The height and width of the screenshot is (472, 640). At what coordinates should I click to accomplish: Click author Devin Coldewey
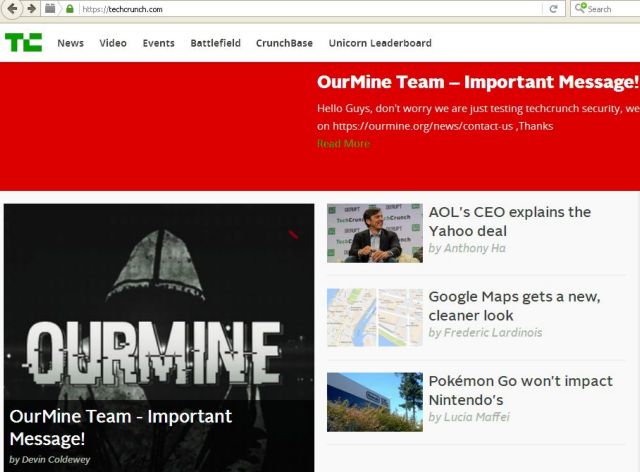(56, 460)
